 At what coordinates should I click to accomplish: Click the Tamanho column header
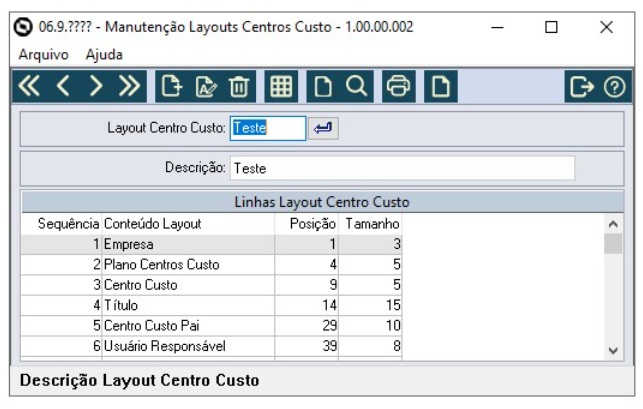coord(370,224)
